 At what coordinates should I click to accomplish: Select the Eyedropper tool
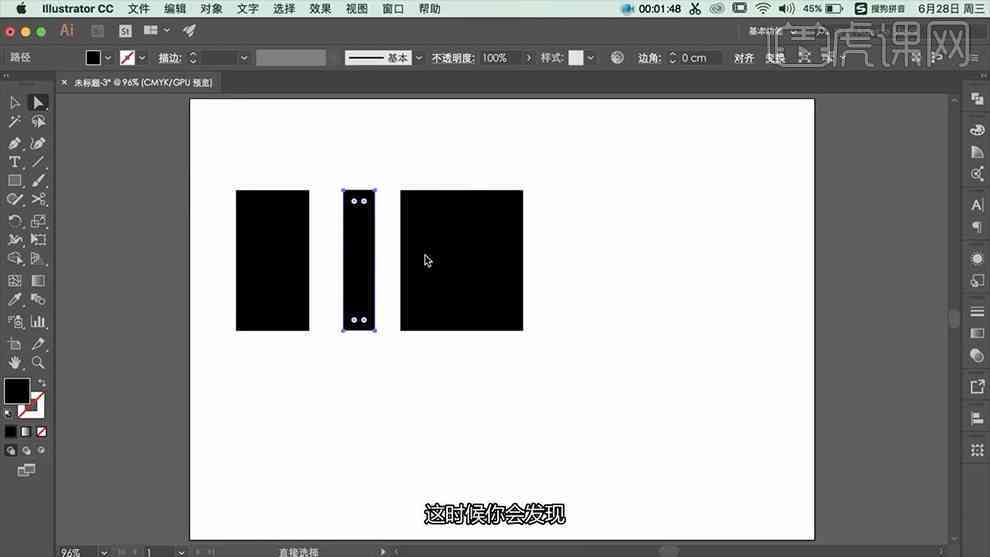[x=15, y=299]
